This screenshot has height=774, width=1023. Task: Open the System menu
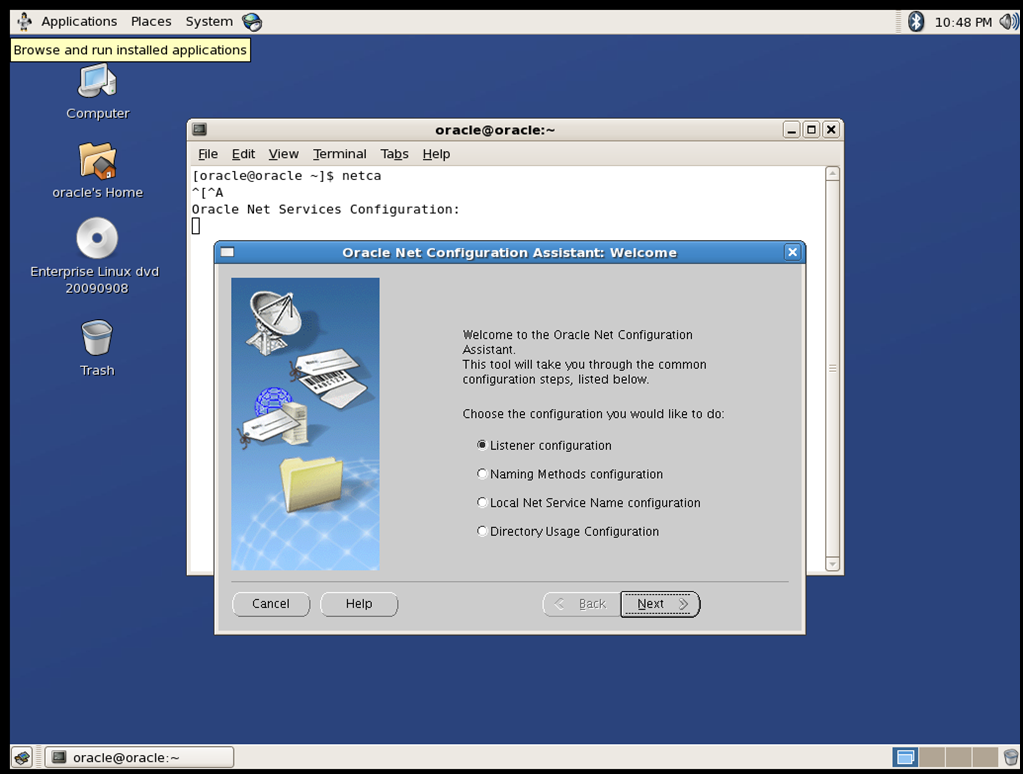[209, 22]
